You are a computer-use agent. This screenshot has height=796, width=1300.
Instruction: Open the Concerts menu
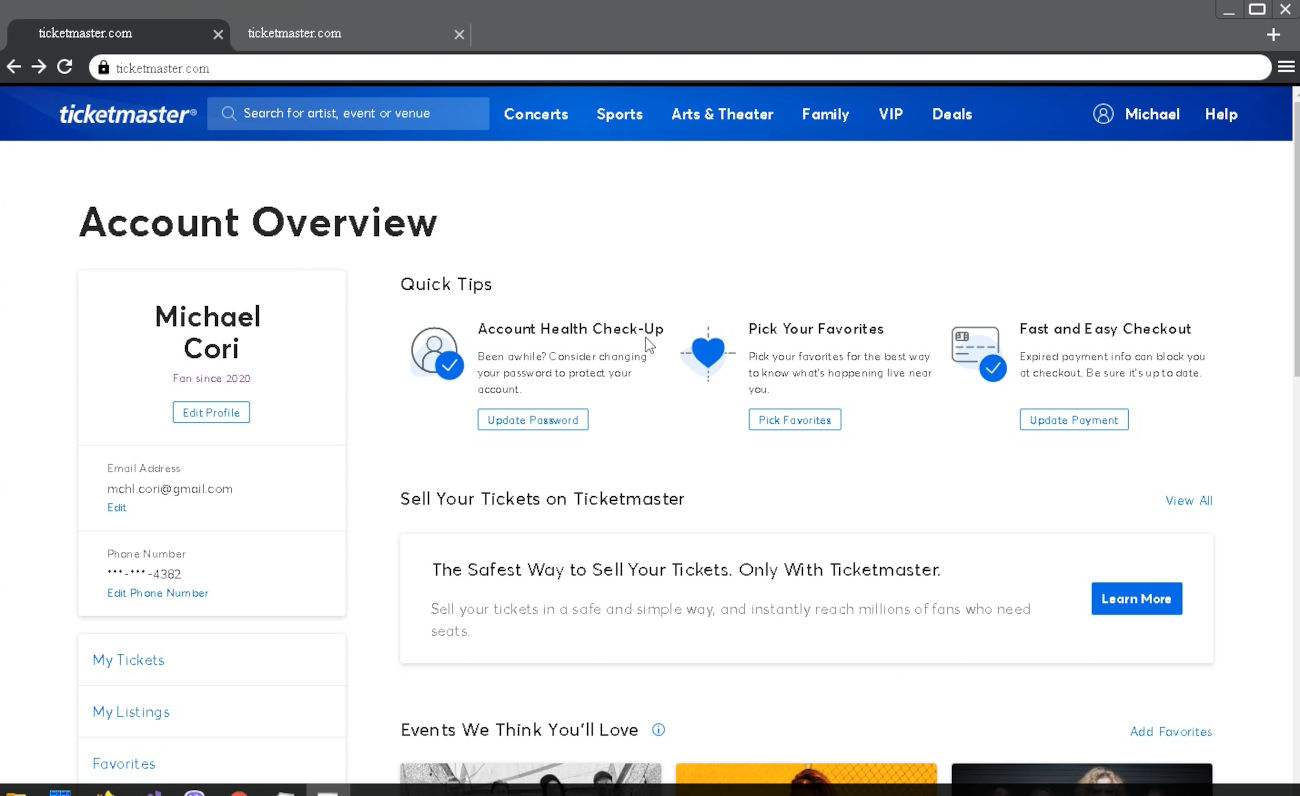click(536, 114)
